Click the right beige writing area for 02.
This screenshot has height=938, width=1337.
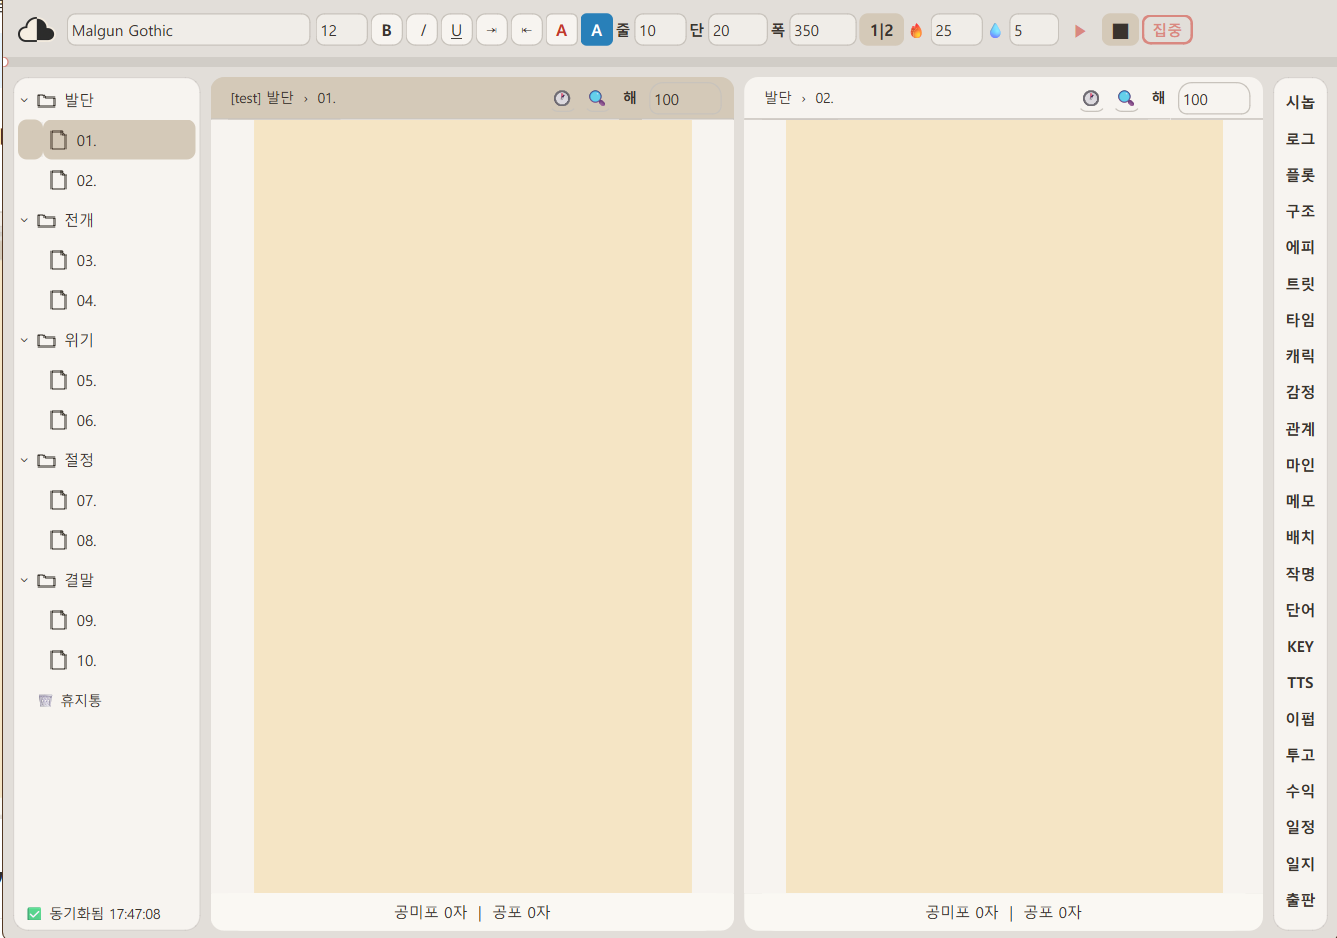(1004, 506)
